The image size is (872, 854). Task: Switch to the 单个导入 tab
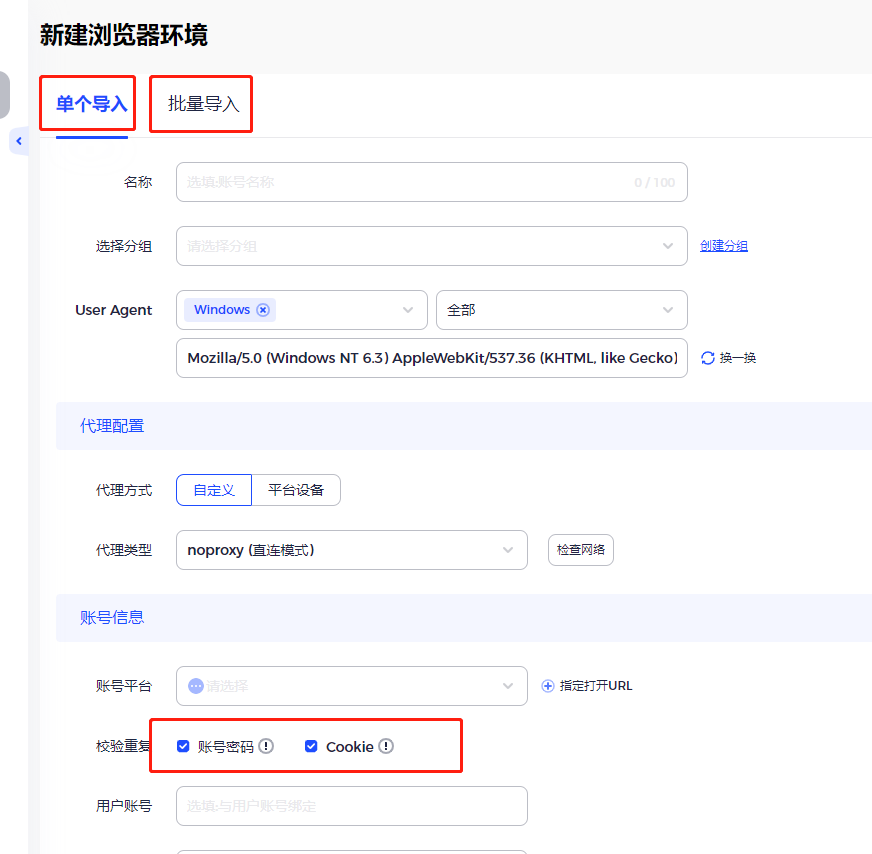click(92, 104)
